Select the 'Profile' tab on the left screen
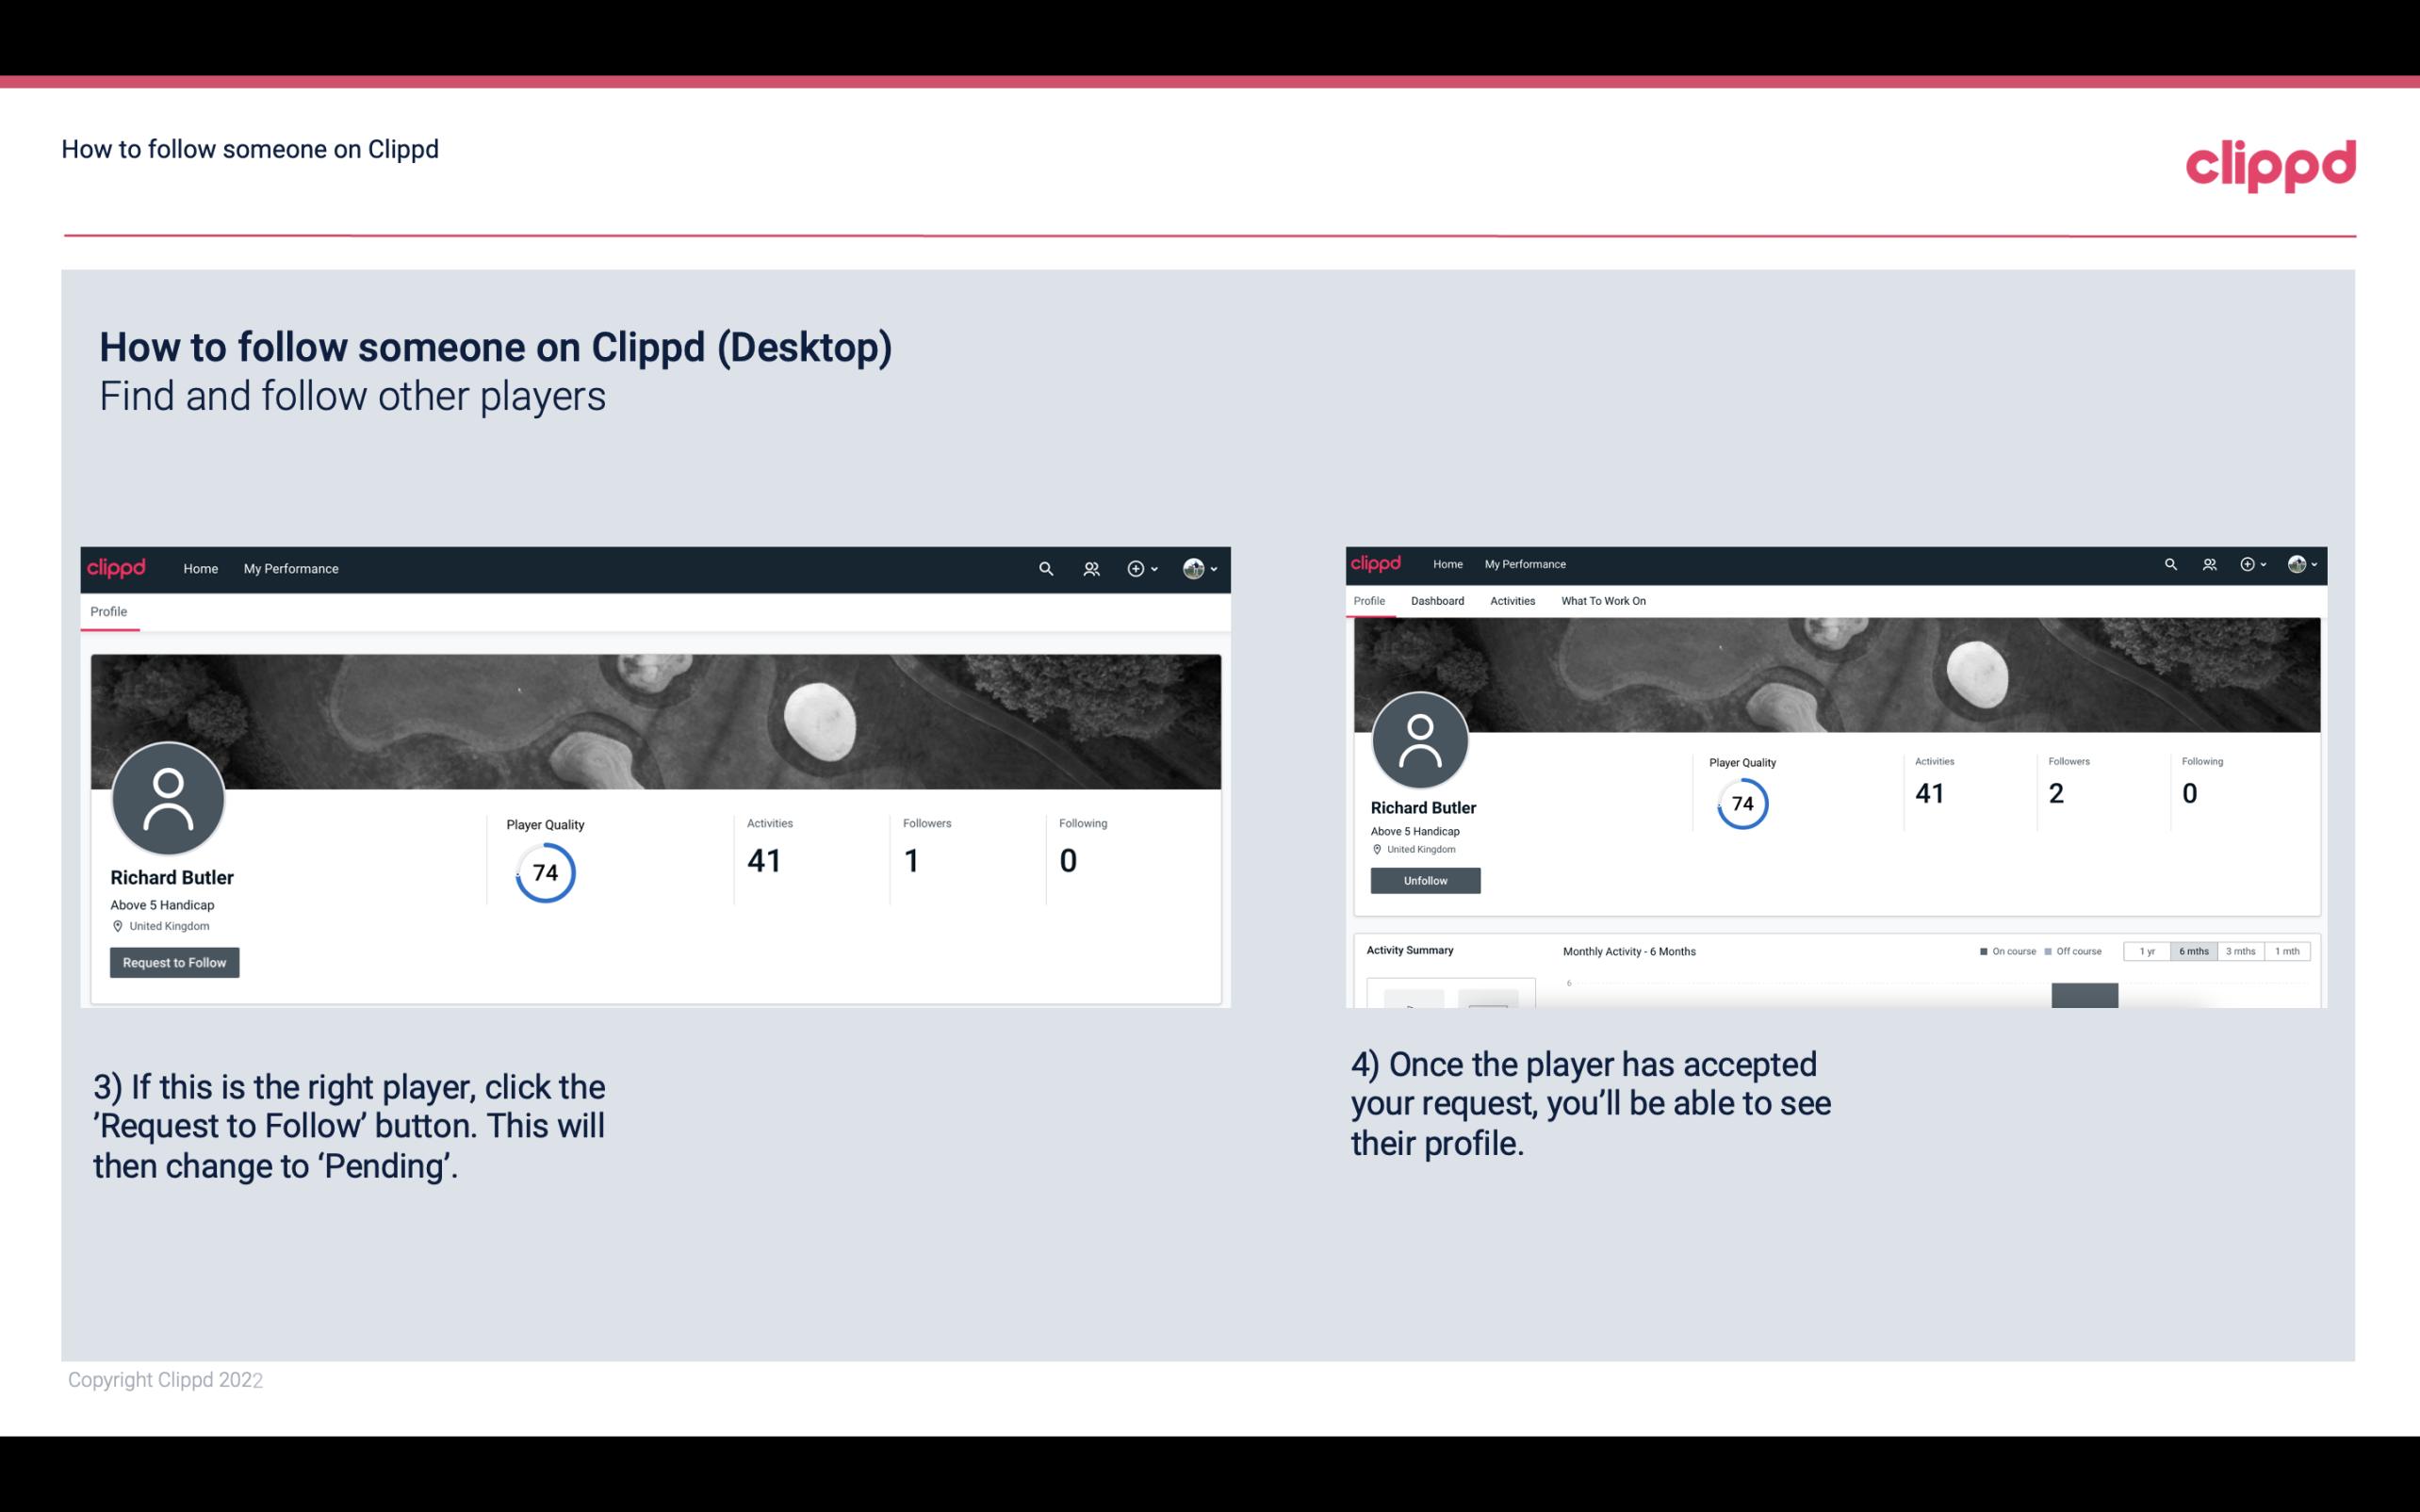This screenshot has width=2420, height=1512. [109, 611]
